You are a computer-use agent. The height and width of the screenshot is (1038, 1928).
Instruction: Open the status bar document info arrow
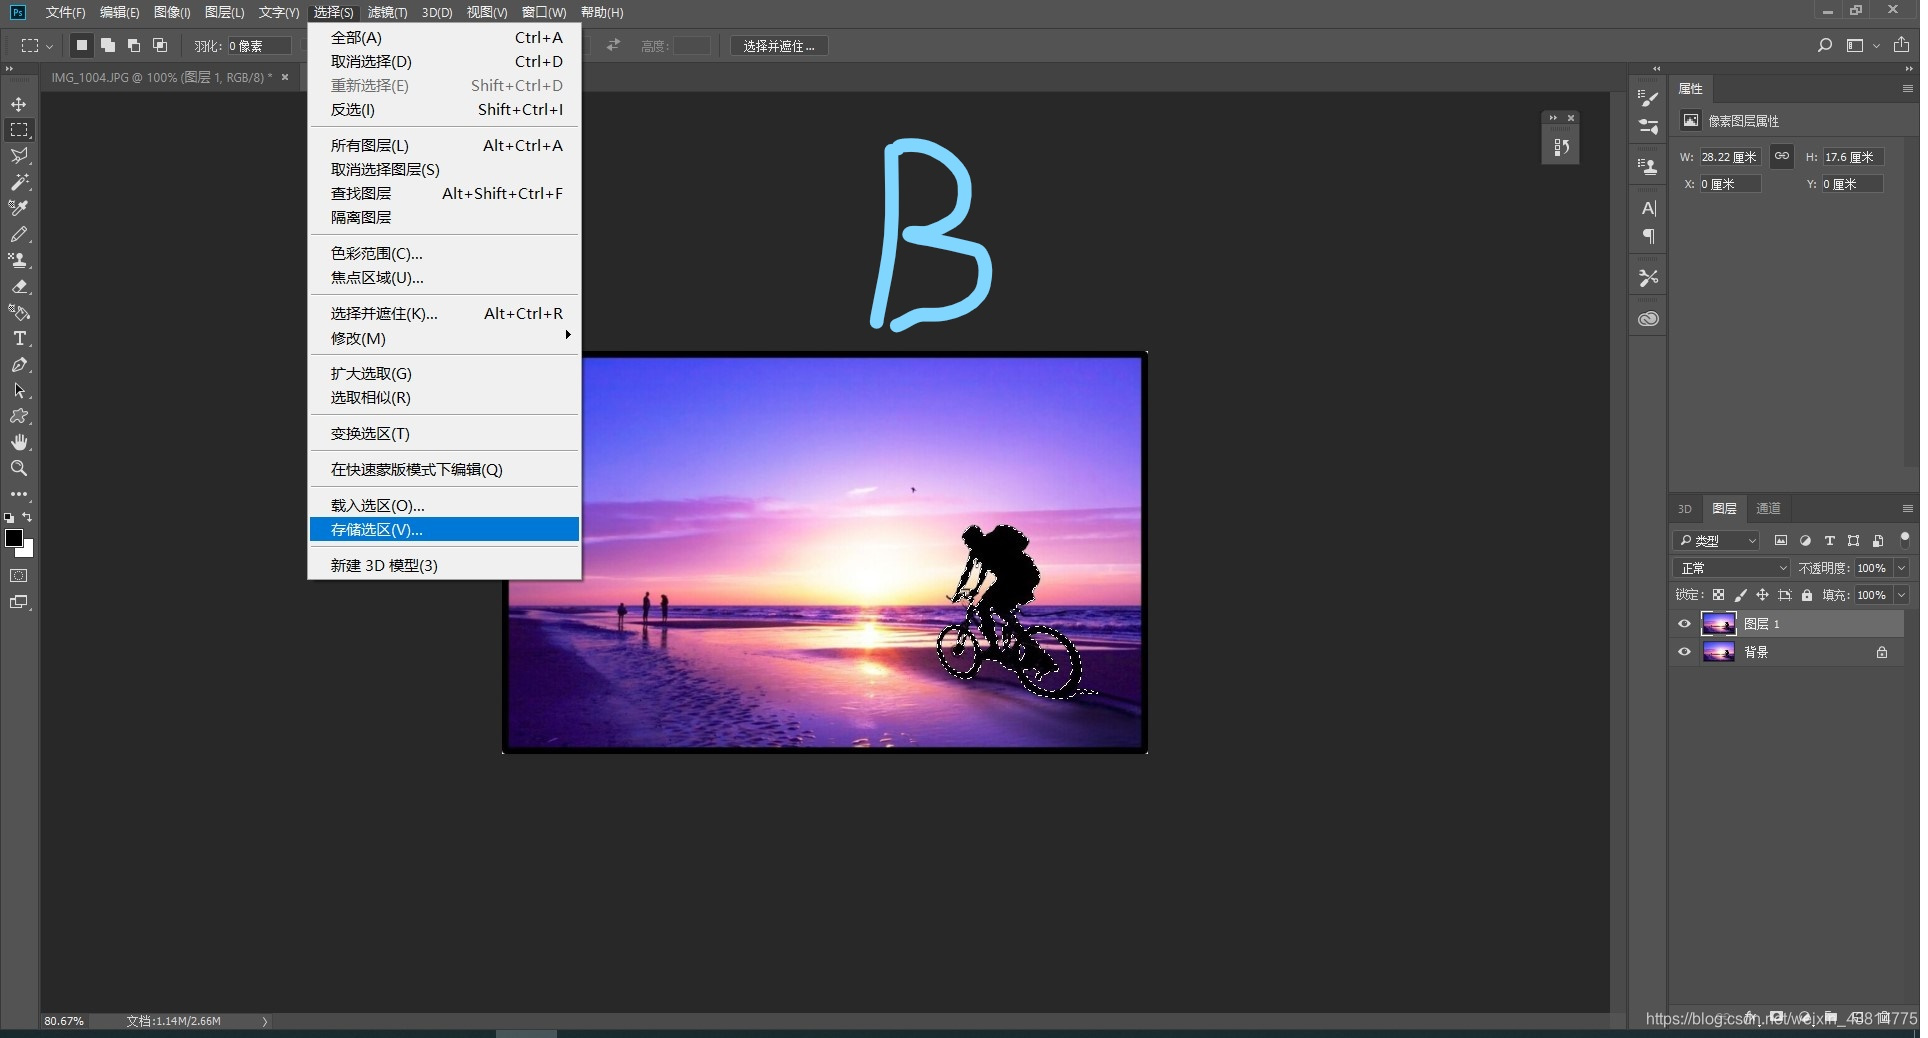click(265, 1021)
